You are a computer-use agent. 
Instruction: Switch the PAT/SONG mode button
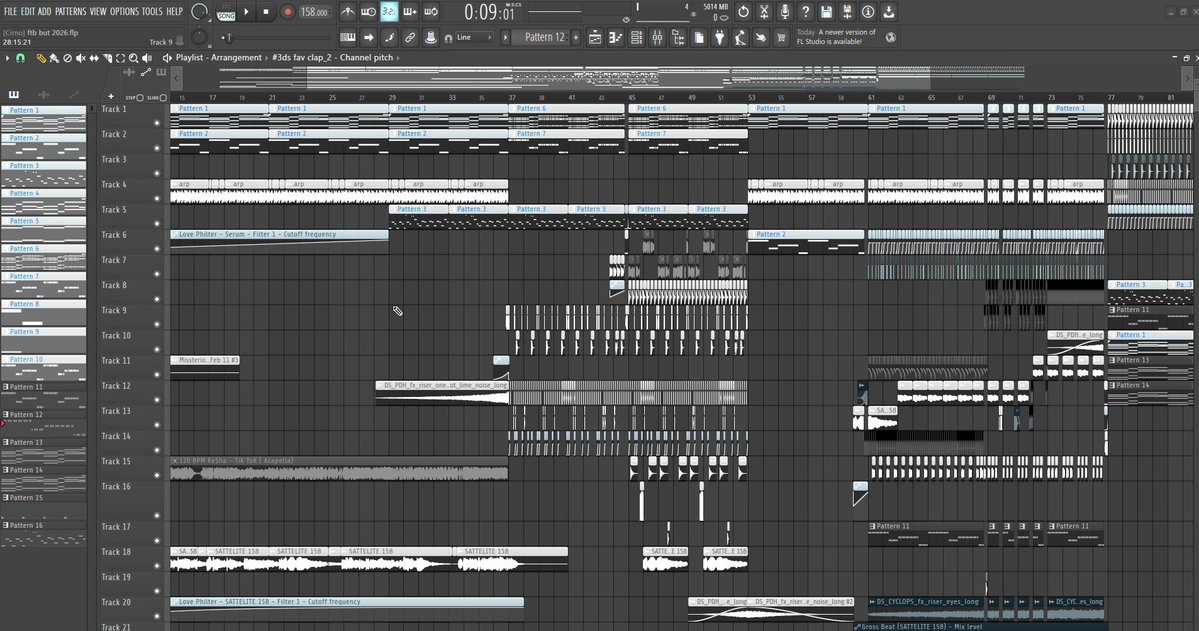(226, 12)
